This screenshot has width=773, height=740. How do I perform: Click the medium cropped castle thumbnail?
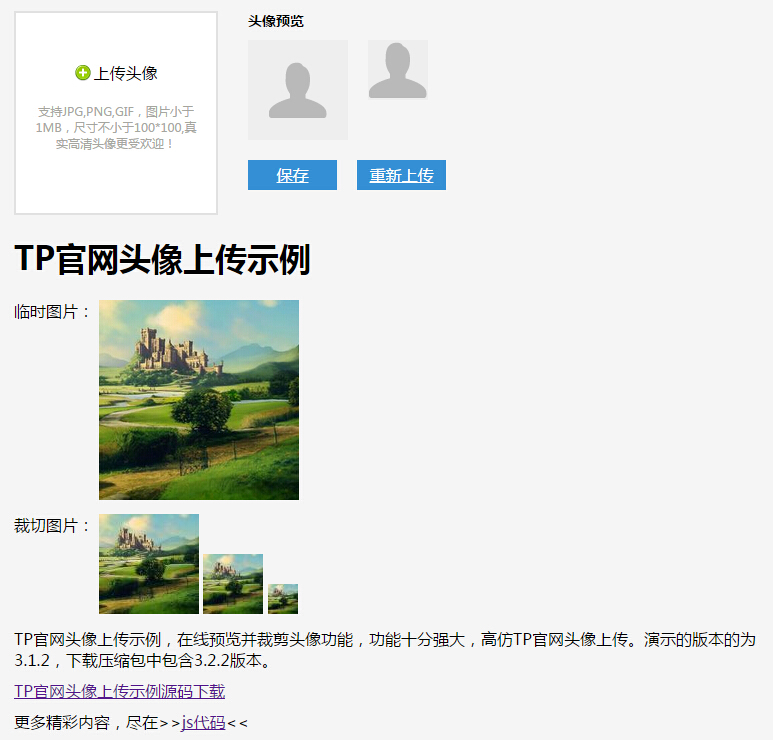click(x=233, y=584)
